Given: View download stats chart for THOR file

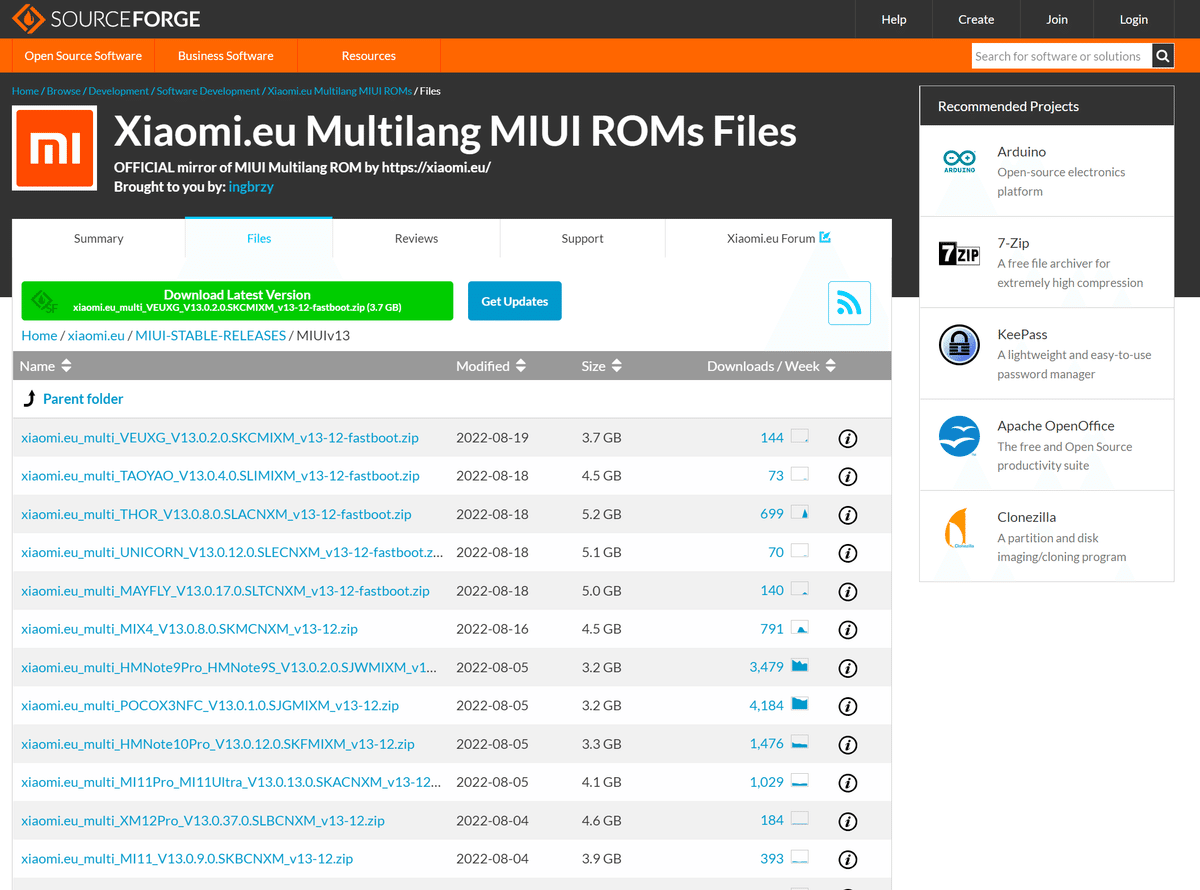Looking at the screenshot, I should tap(799, 513).
